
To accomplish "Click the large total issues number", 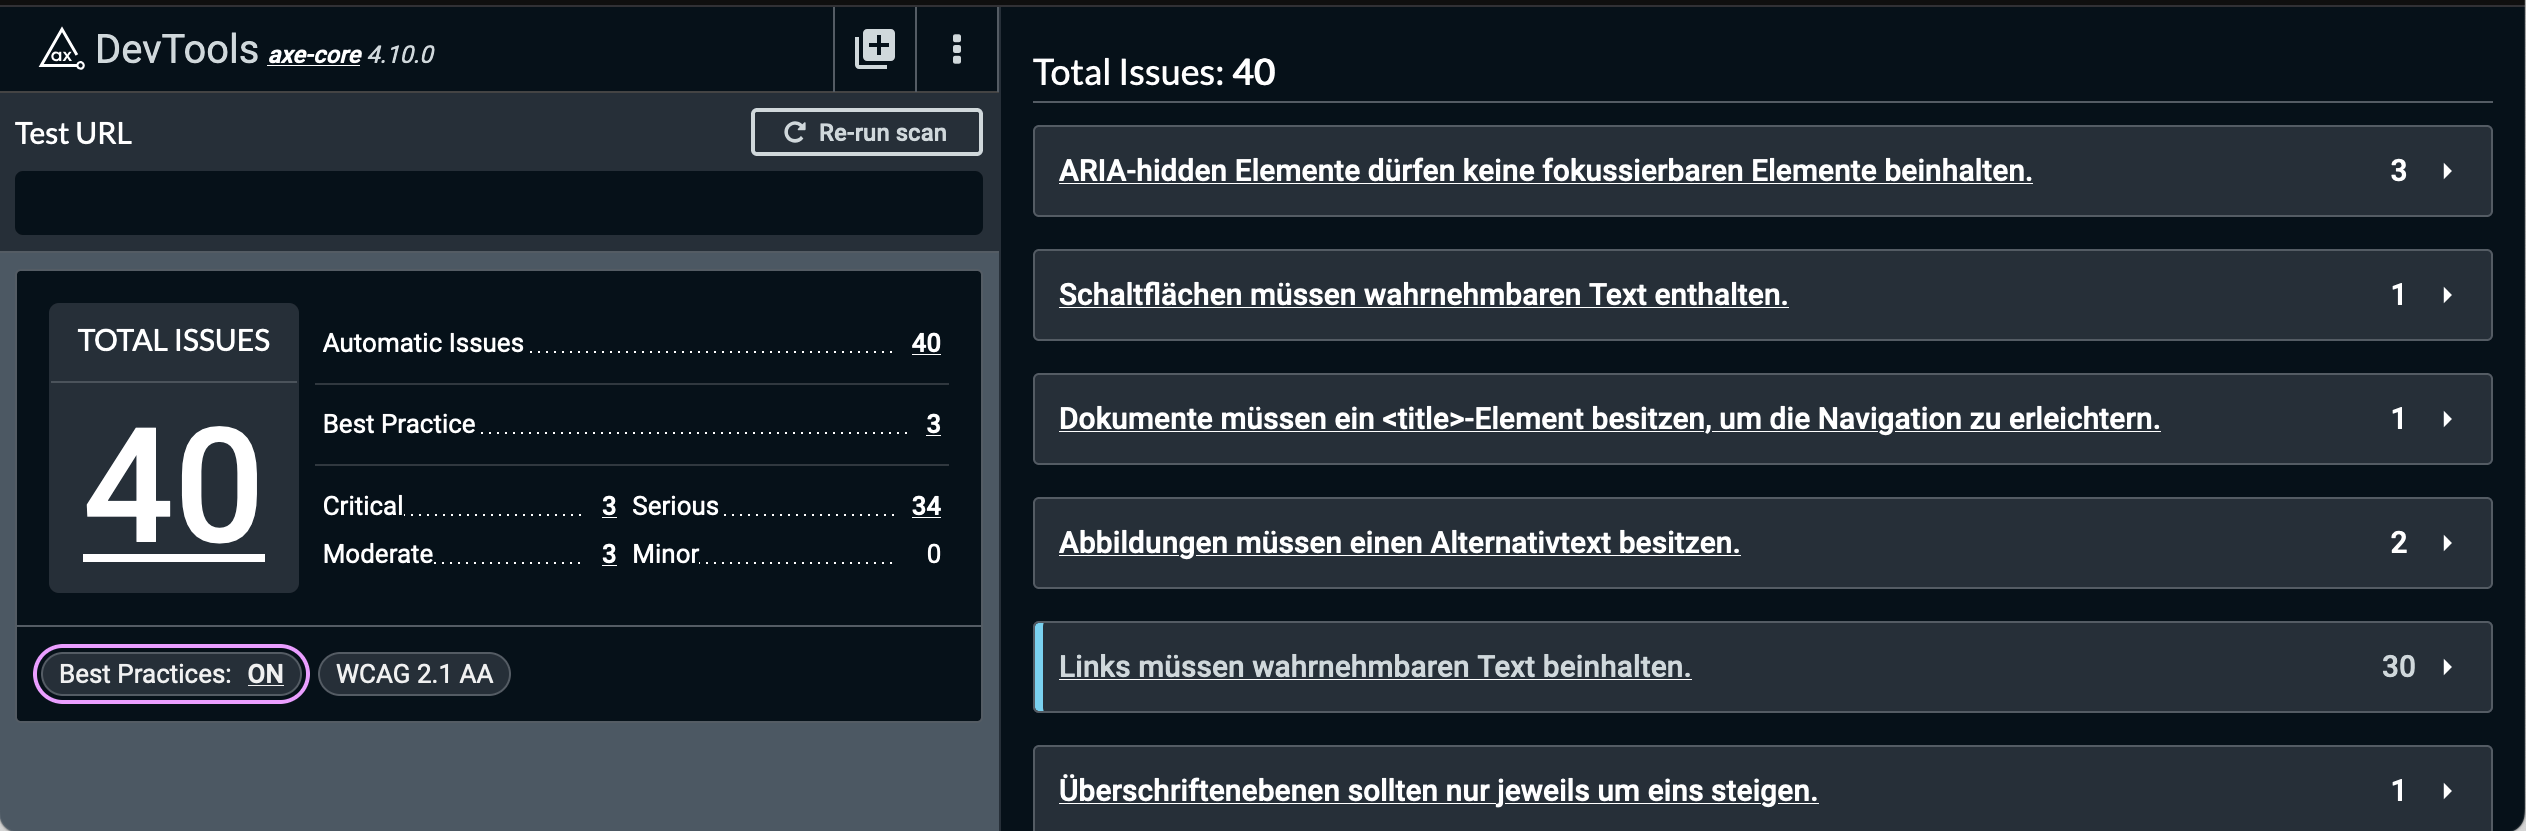I will (173, 486).
